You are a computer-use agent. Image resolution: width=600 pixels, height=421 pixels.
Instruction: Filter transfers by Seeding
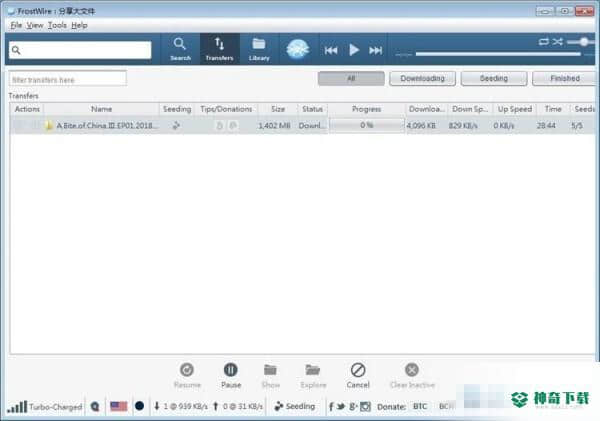(494, 78)
